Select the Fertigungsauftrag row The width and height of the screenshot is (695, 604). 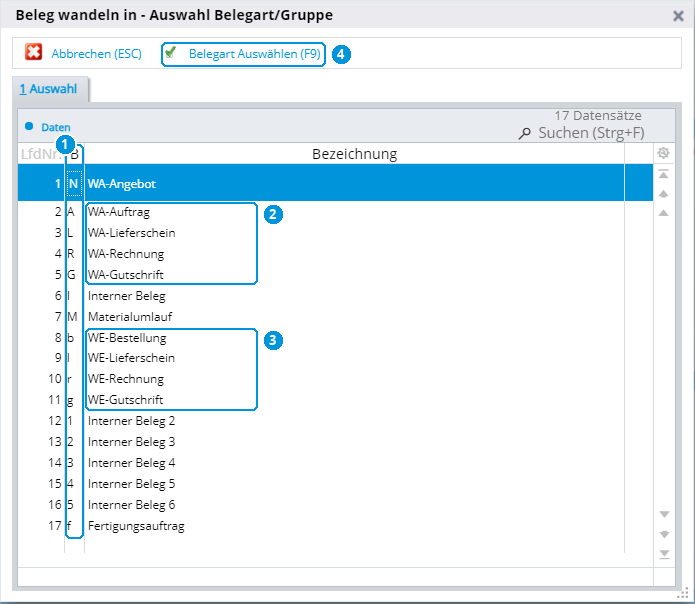click(336, 526)
